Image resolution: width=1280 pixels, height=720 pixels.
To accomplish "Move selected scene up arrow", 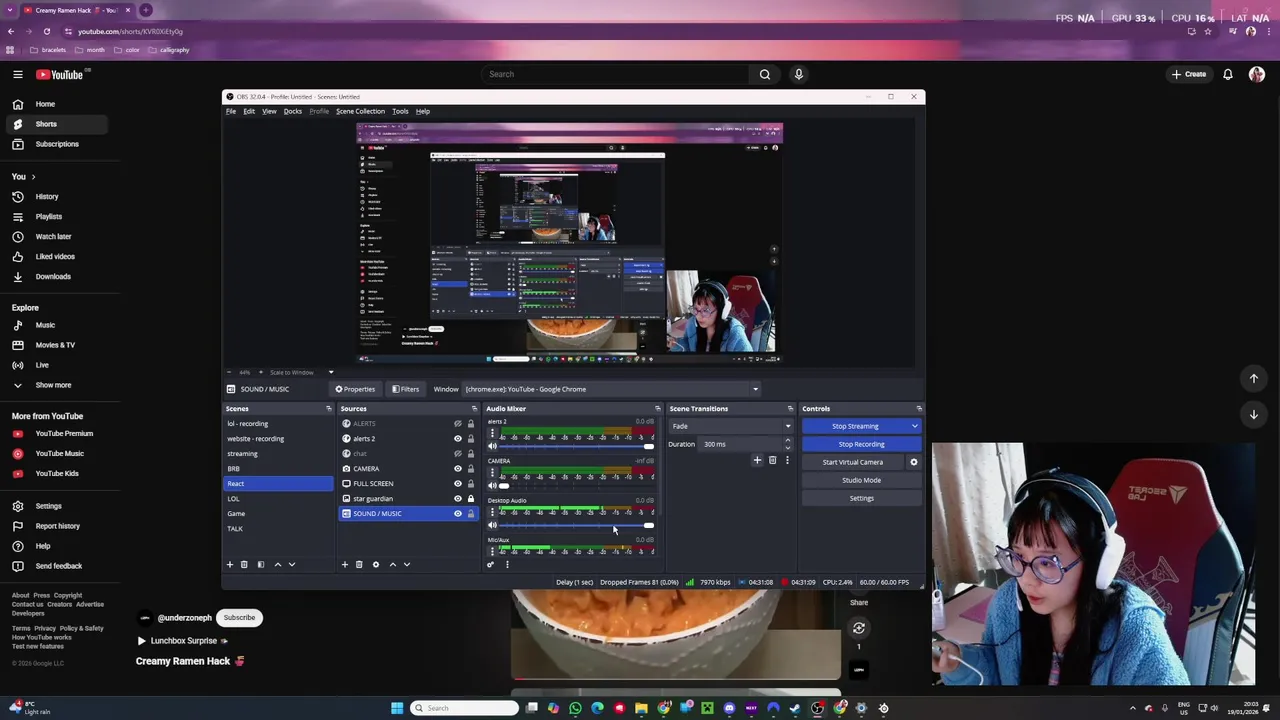I will tap(278, 564).
